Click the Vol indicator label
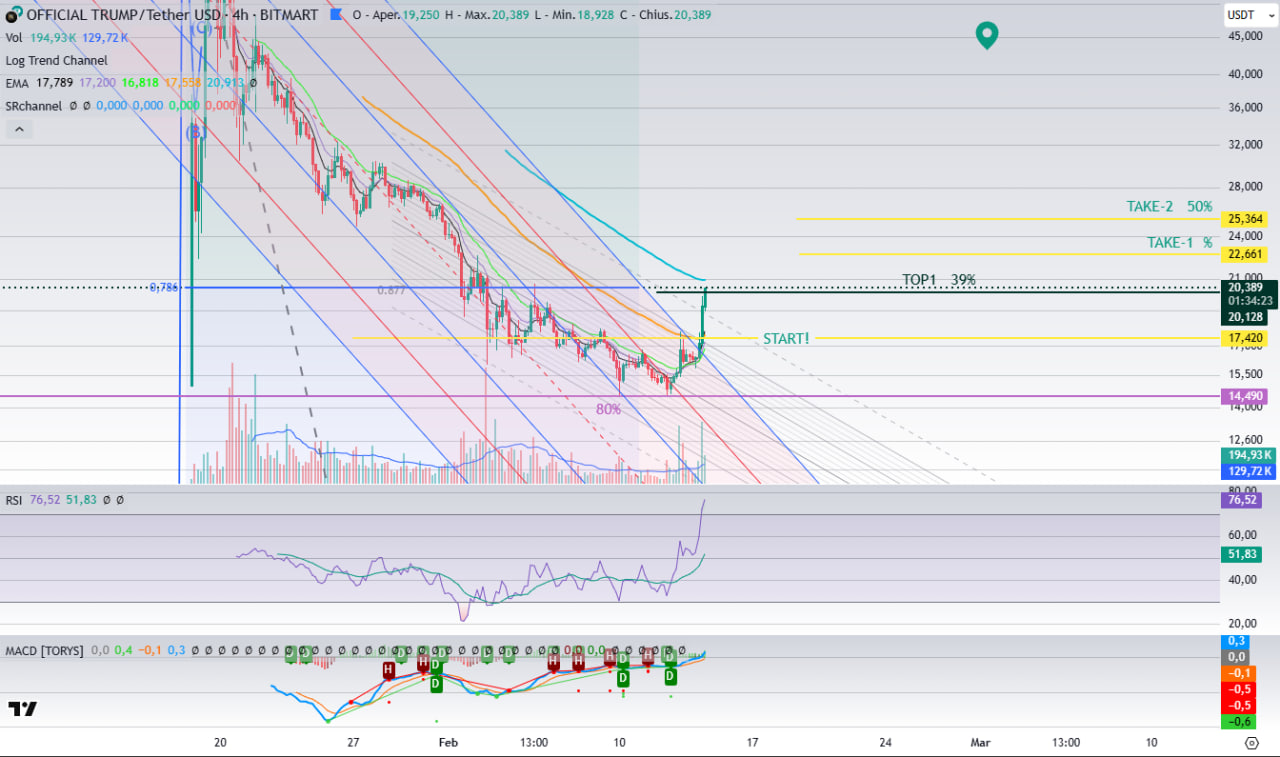1280x757 pixels. point(14,37)
